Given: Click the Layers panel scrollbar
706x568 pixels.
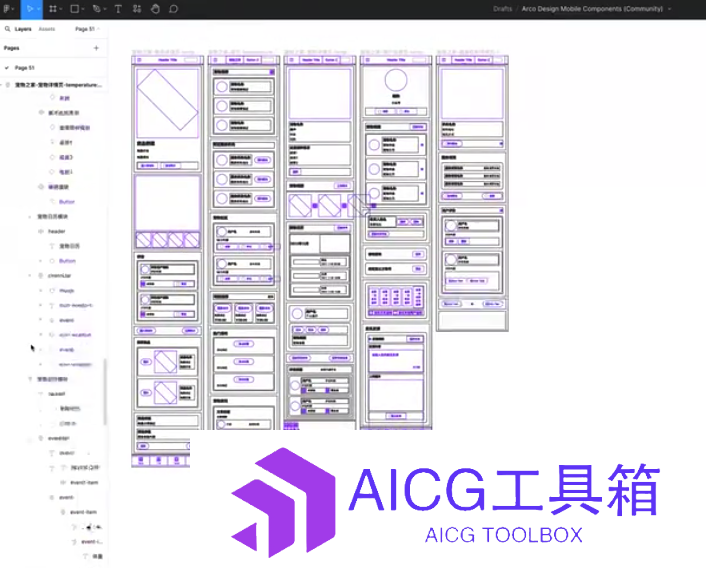Looking at the screenshot, I should [x=105, y=392].
